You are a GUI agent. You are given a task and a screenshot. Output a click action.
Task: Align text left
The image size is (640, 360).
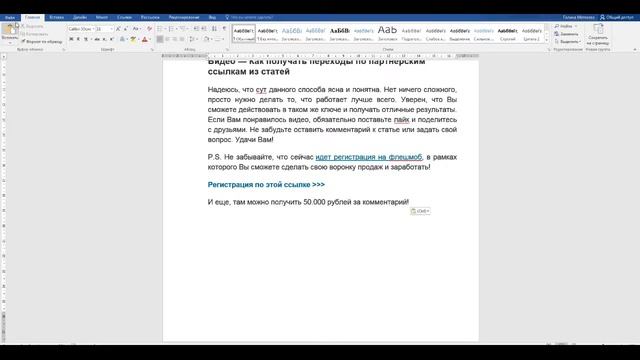(160, 39)
